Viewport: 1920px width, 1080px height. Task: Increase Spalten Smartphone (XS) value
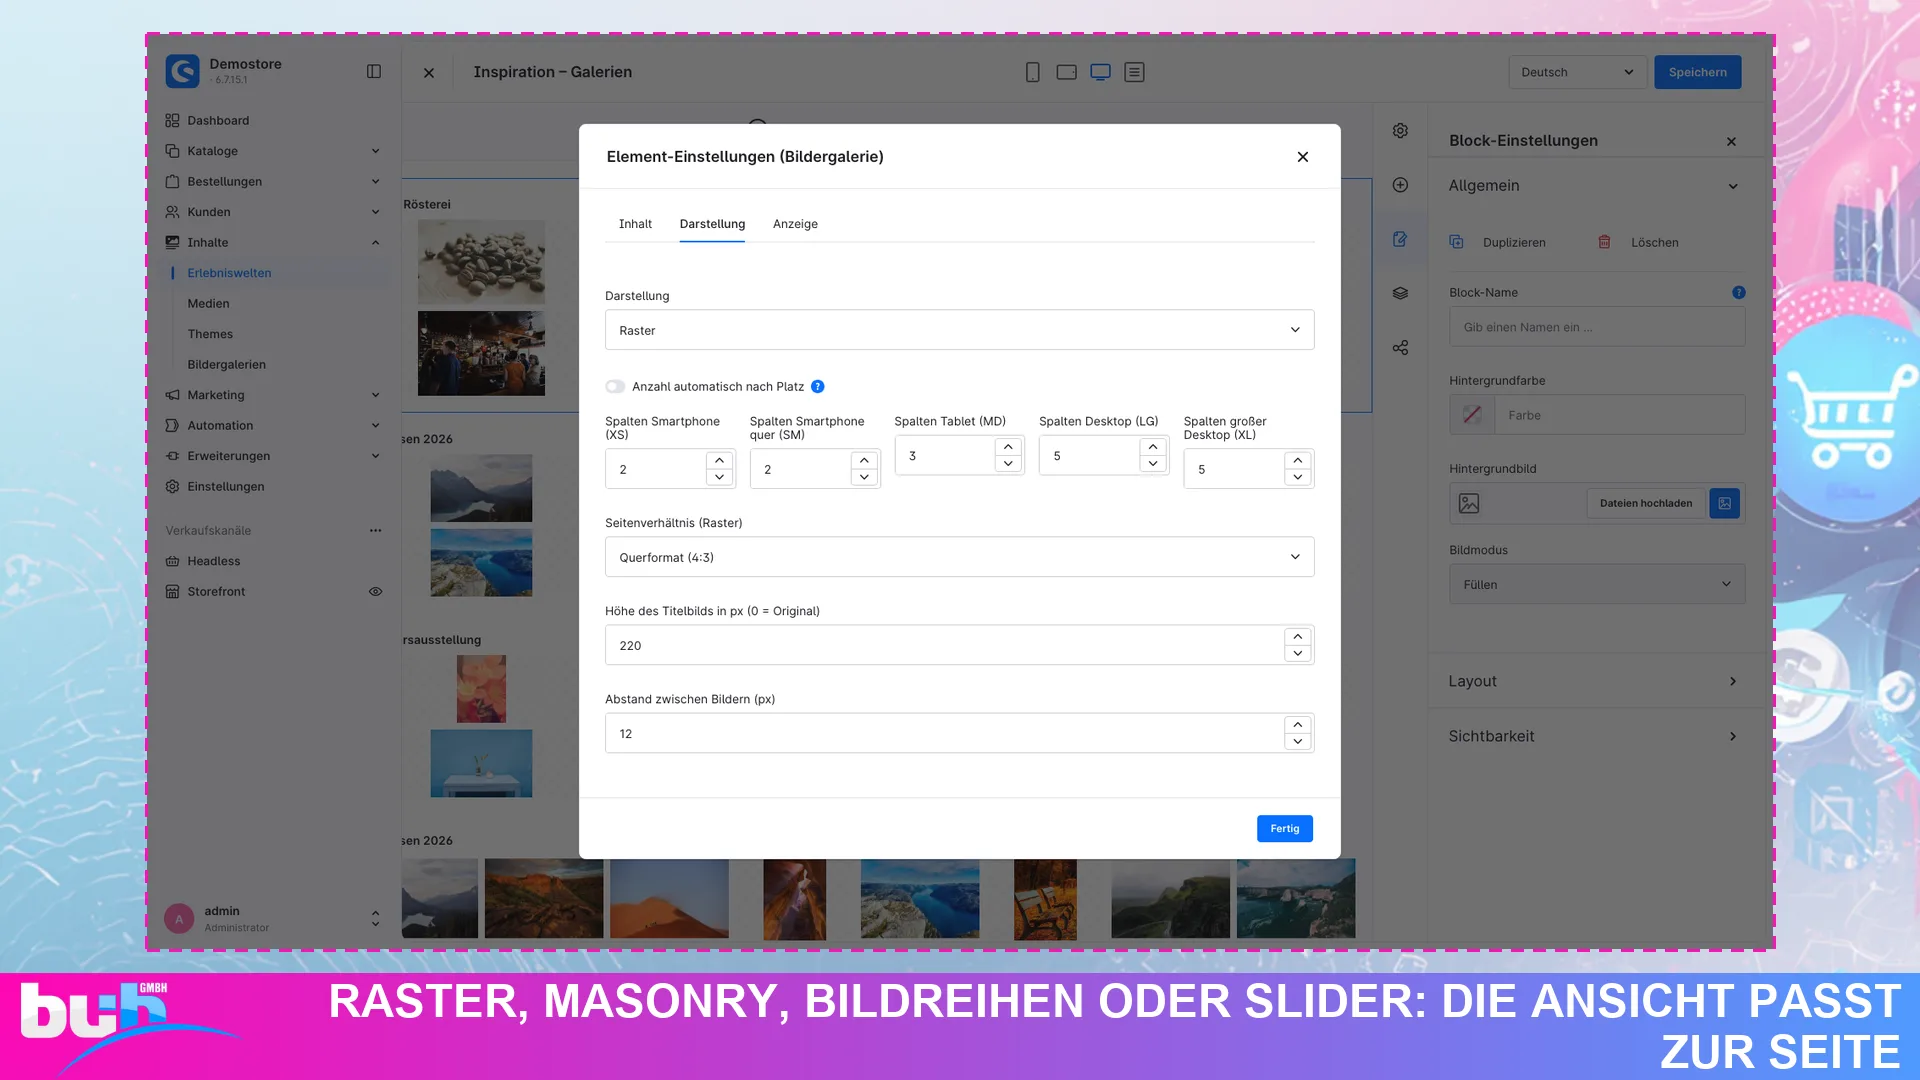719,460
